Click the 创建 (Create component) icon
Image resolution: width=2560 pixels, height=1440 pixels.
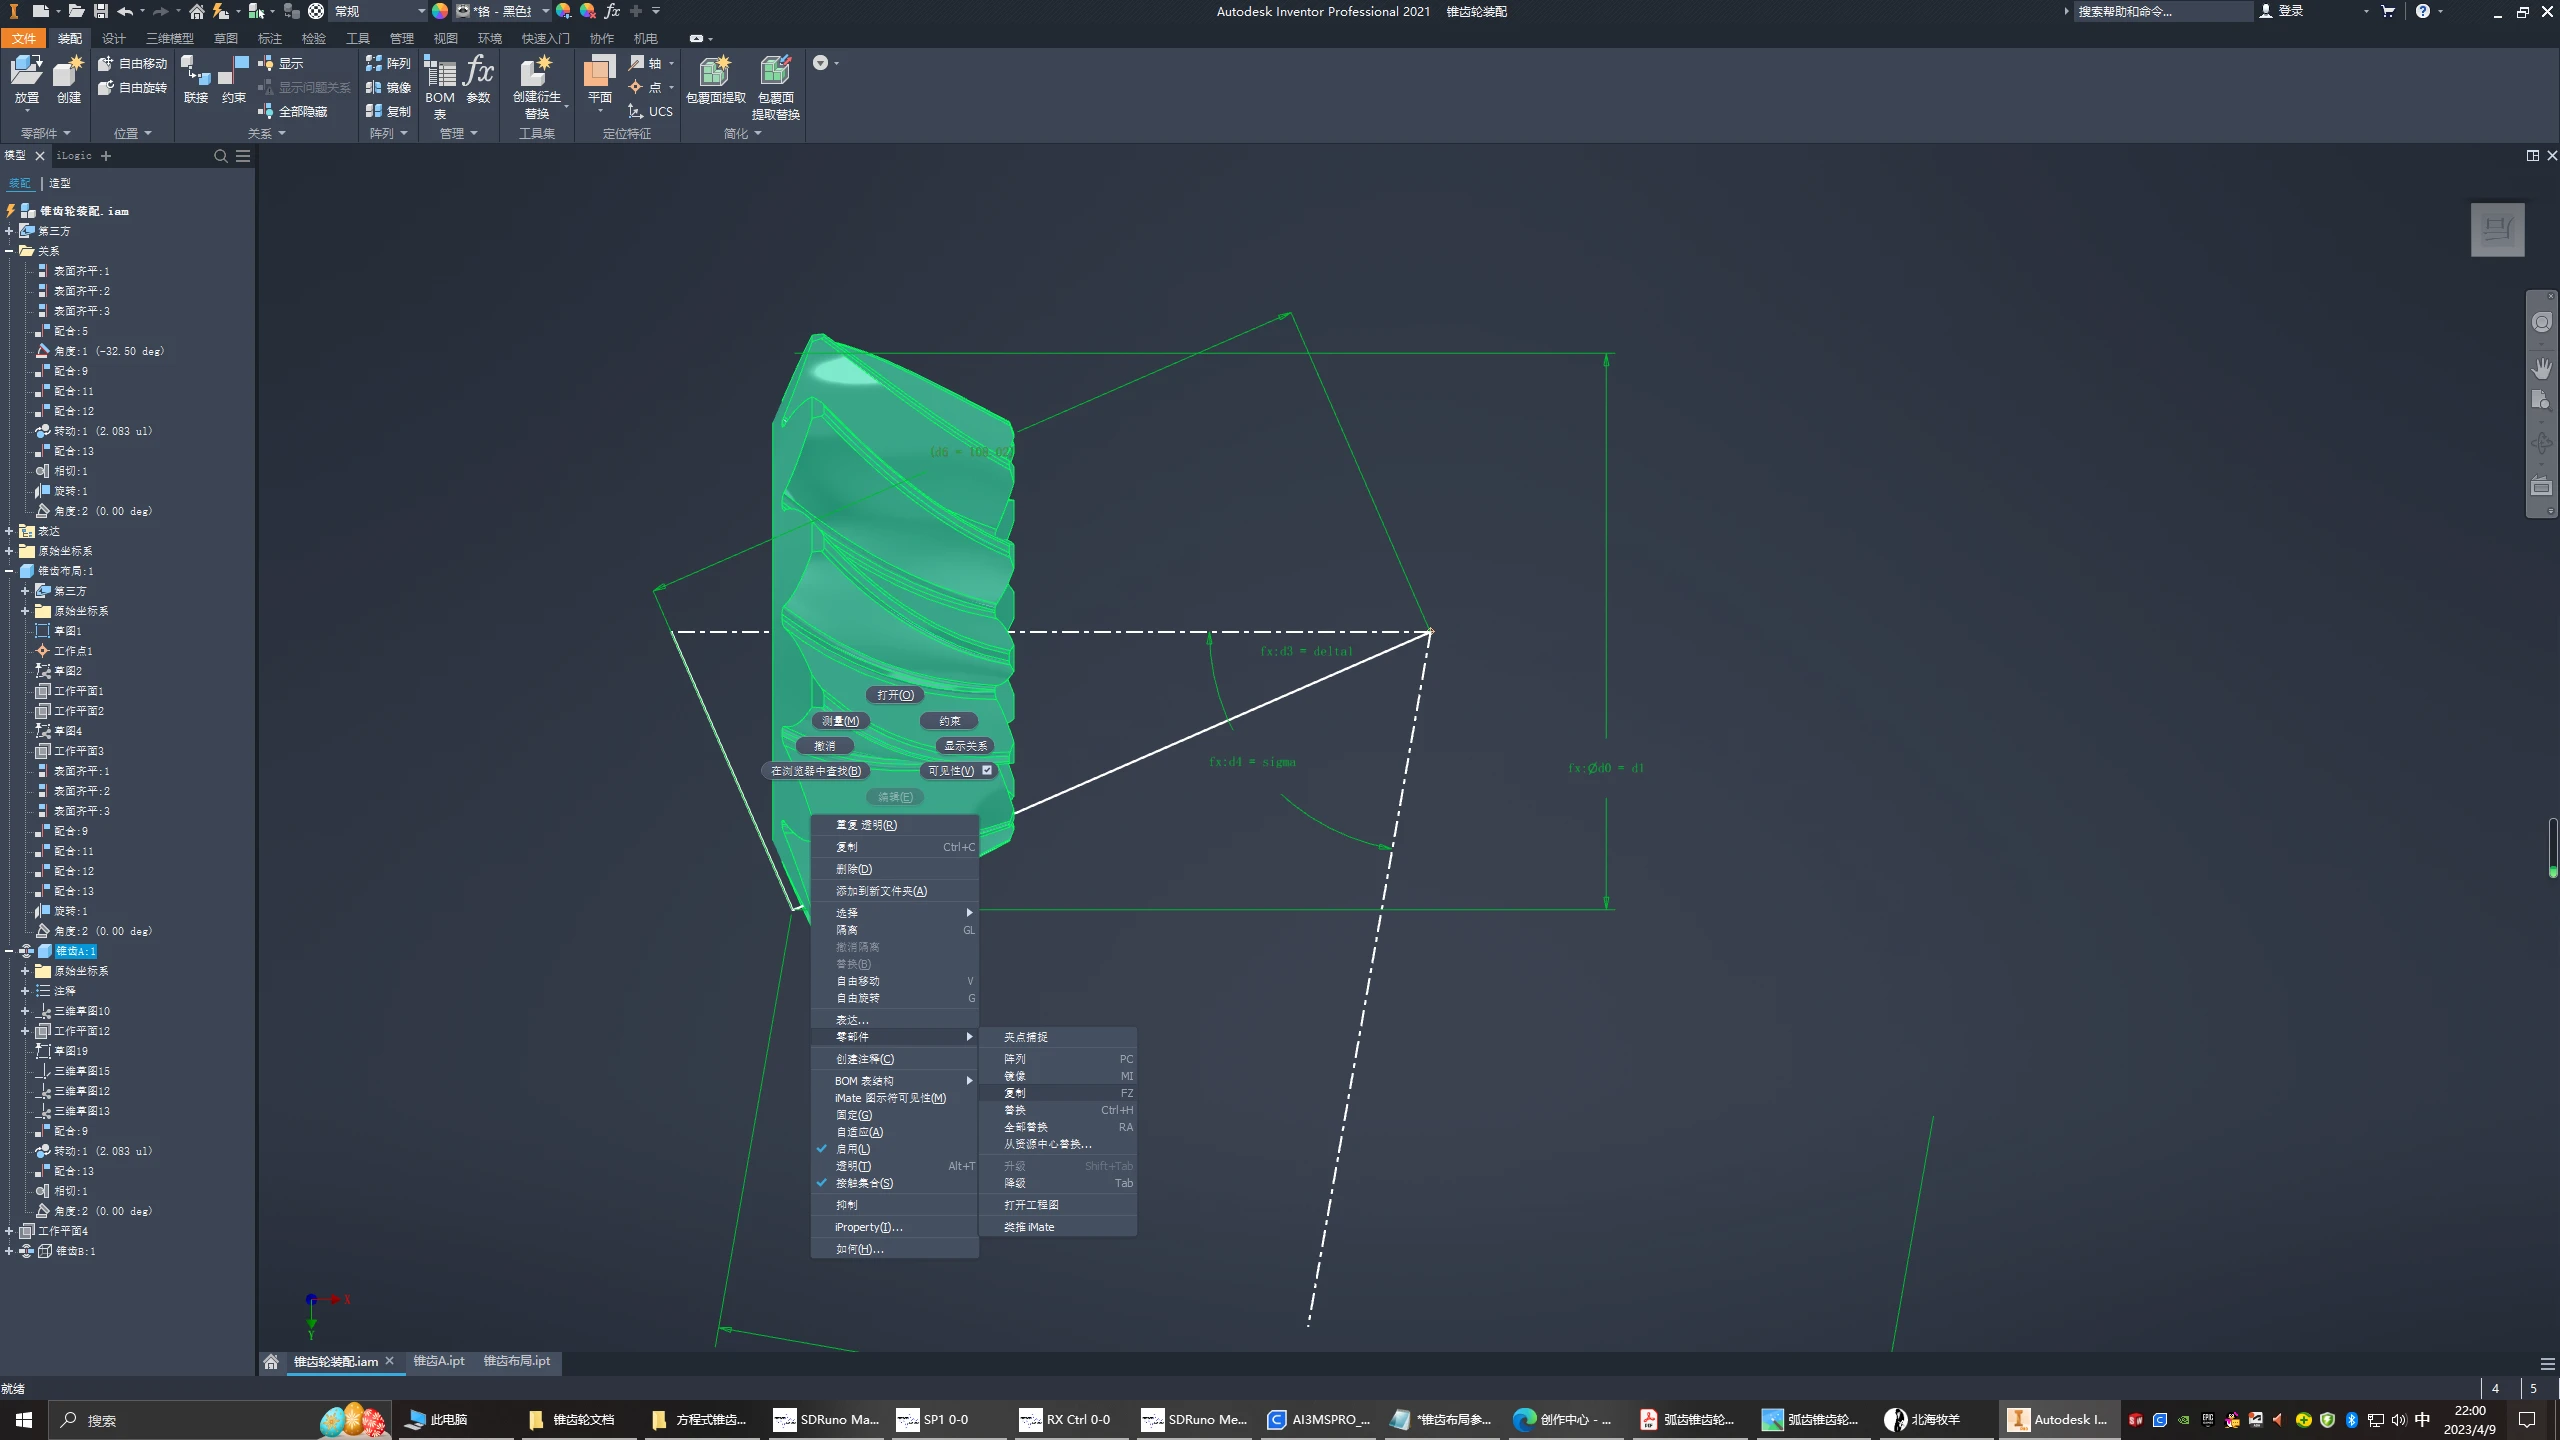click(68, 72)
